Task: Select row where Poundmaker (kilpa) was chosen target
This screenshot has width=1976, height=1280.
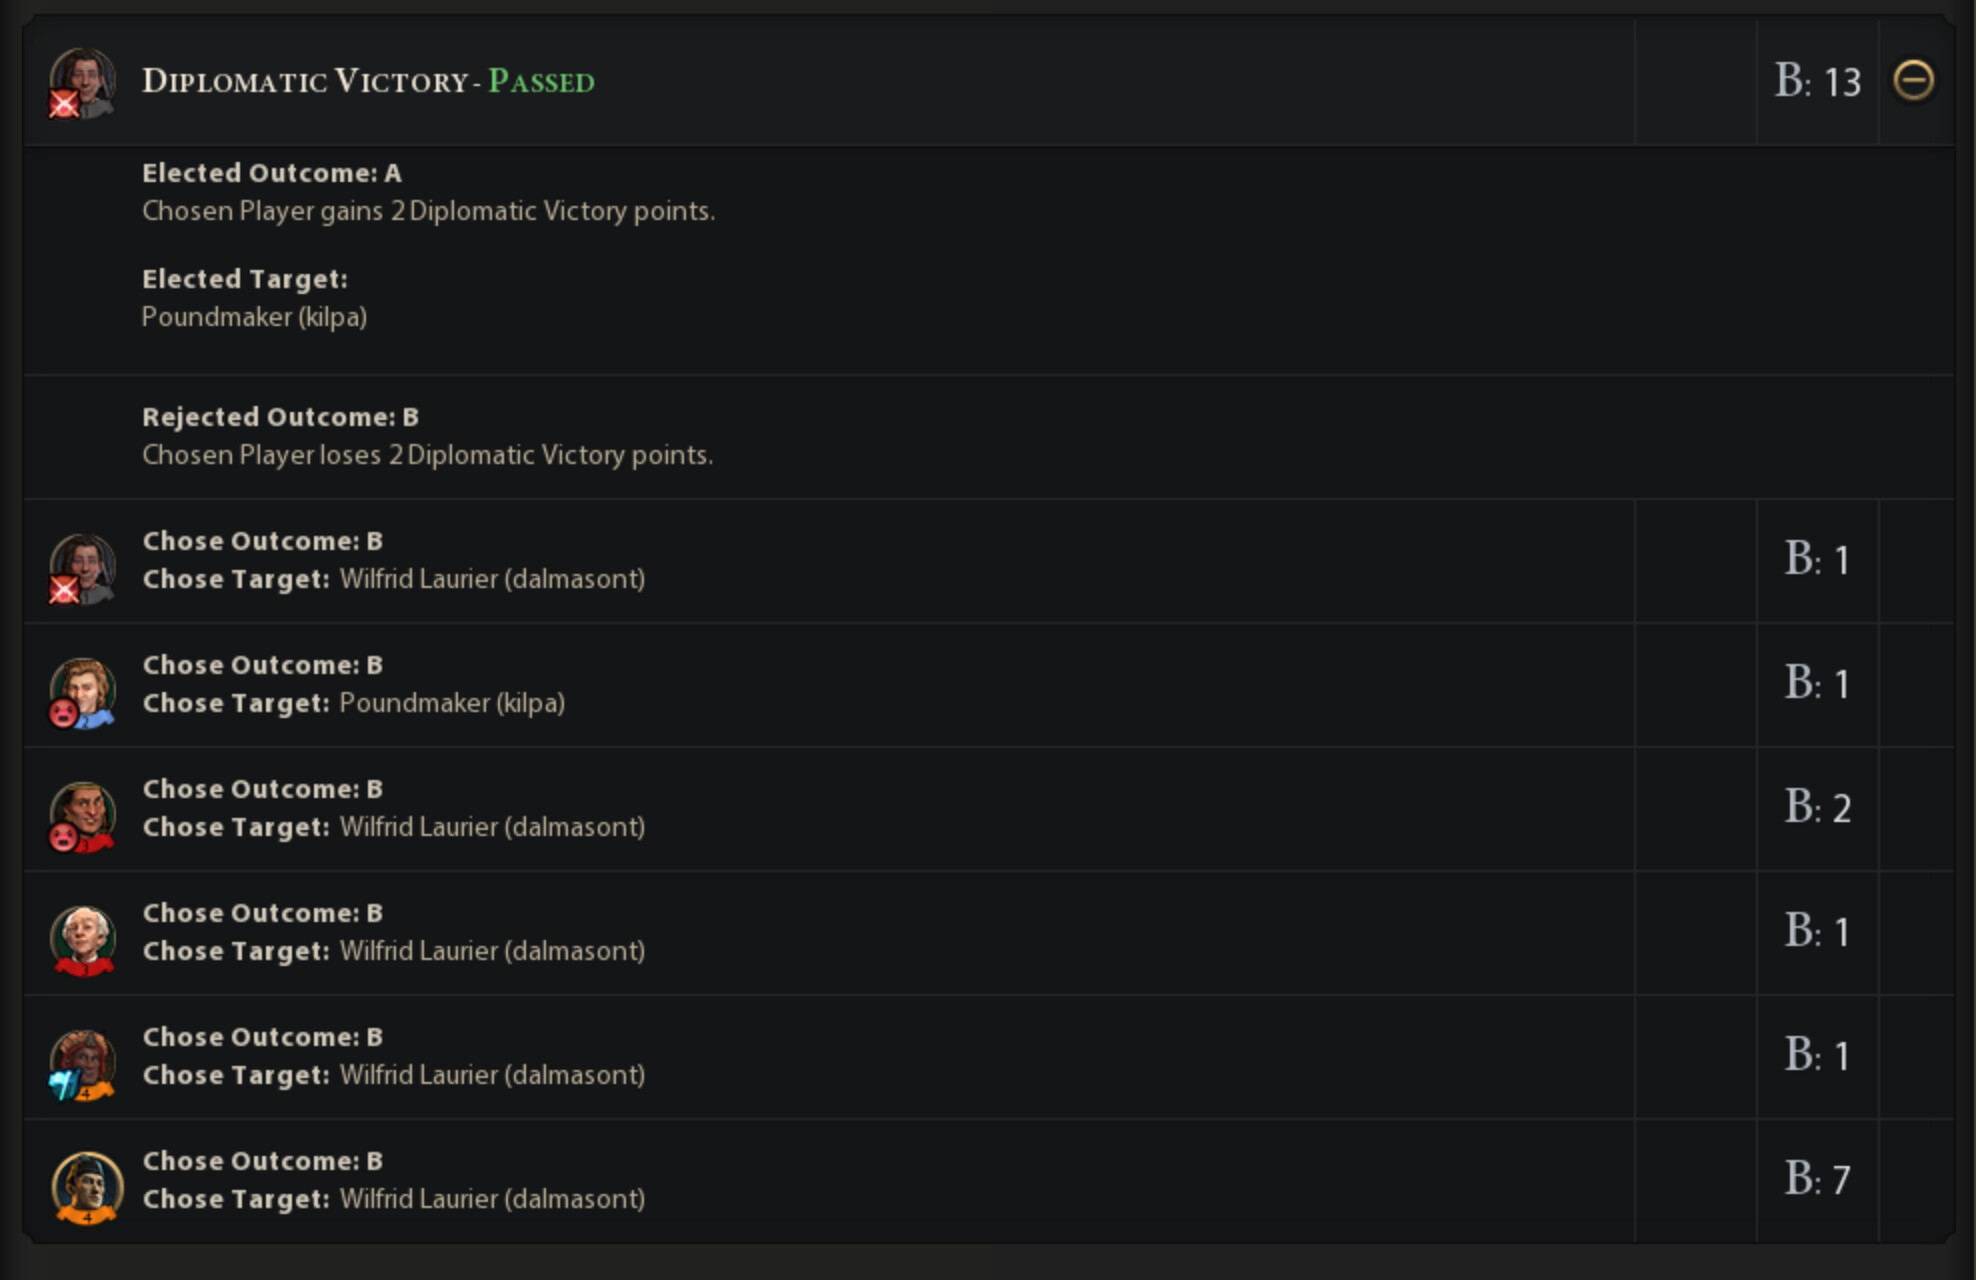Action: point(989,685)
